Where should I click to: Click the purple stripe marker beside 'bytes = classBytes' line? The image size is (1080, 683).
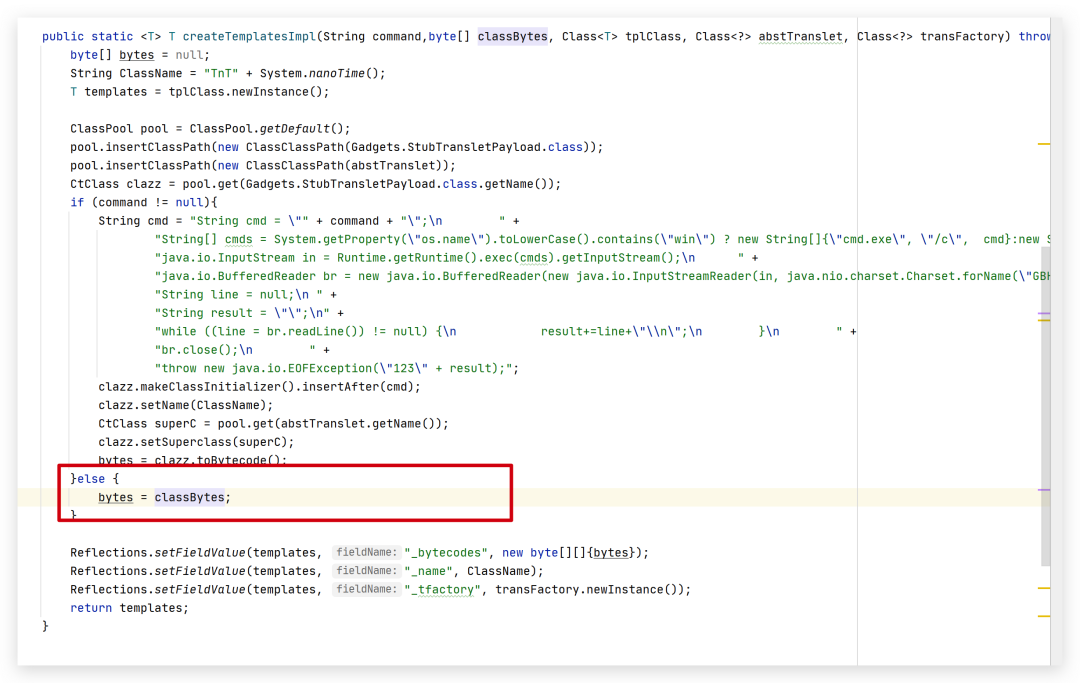1044,490
